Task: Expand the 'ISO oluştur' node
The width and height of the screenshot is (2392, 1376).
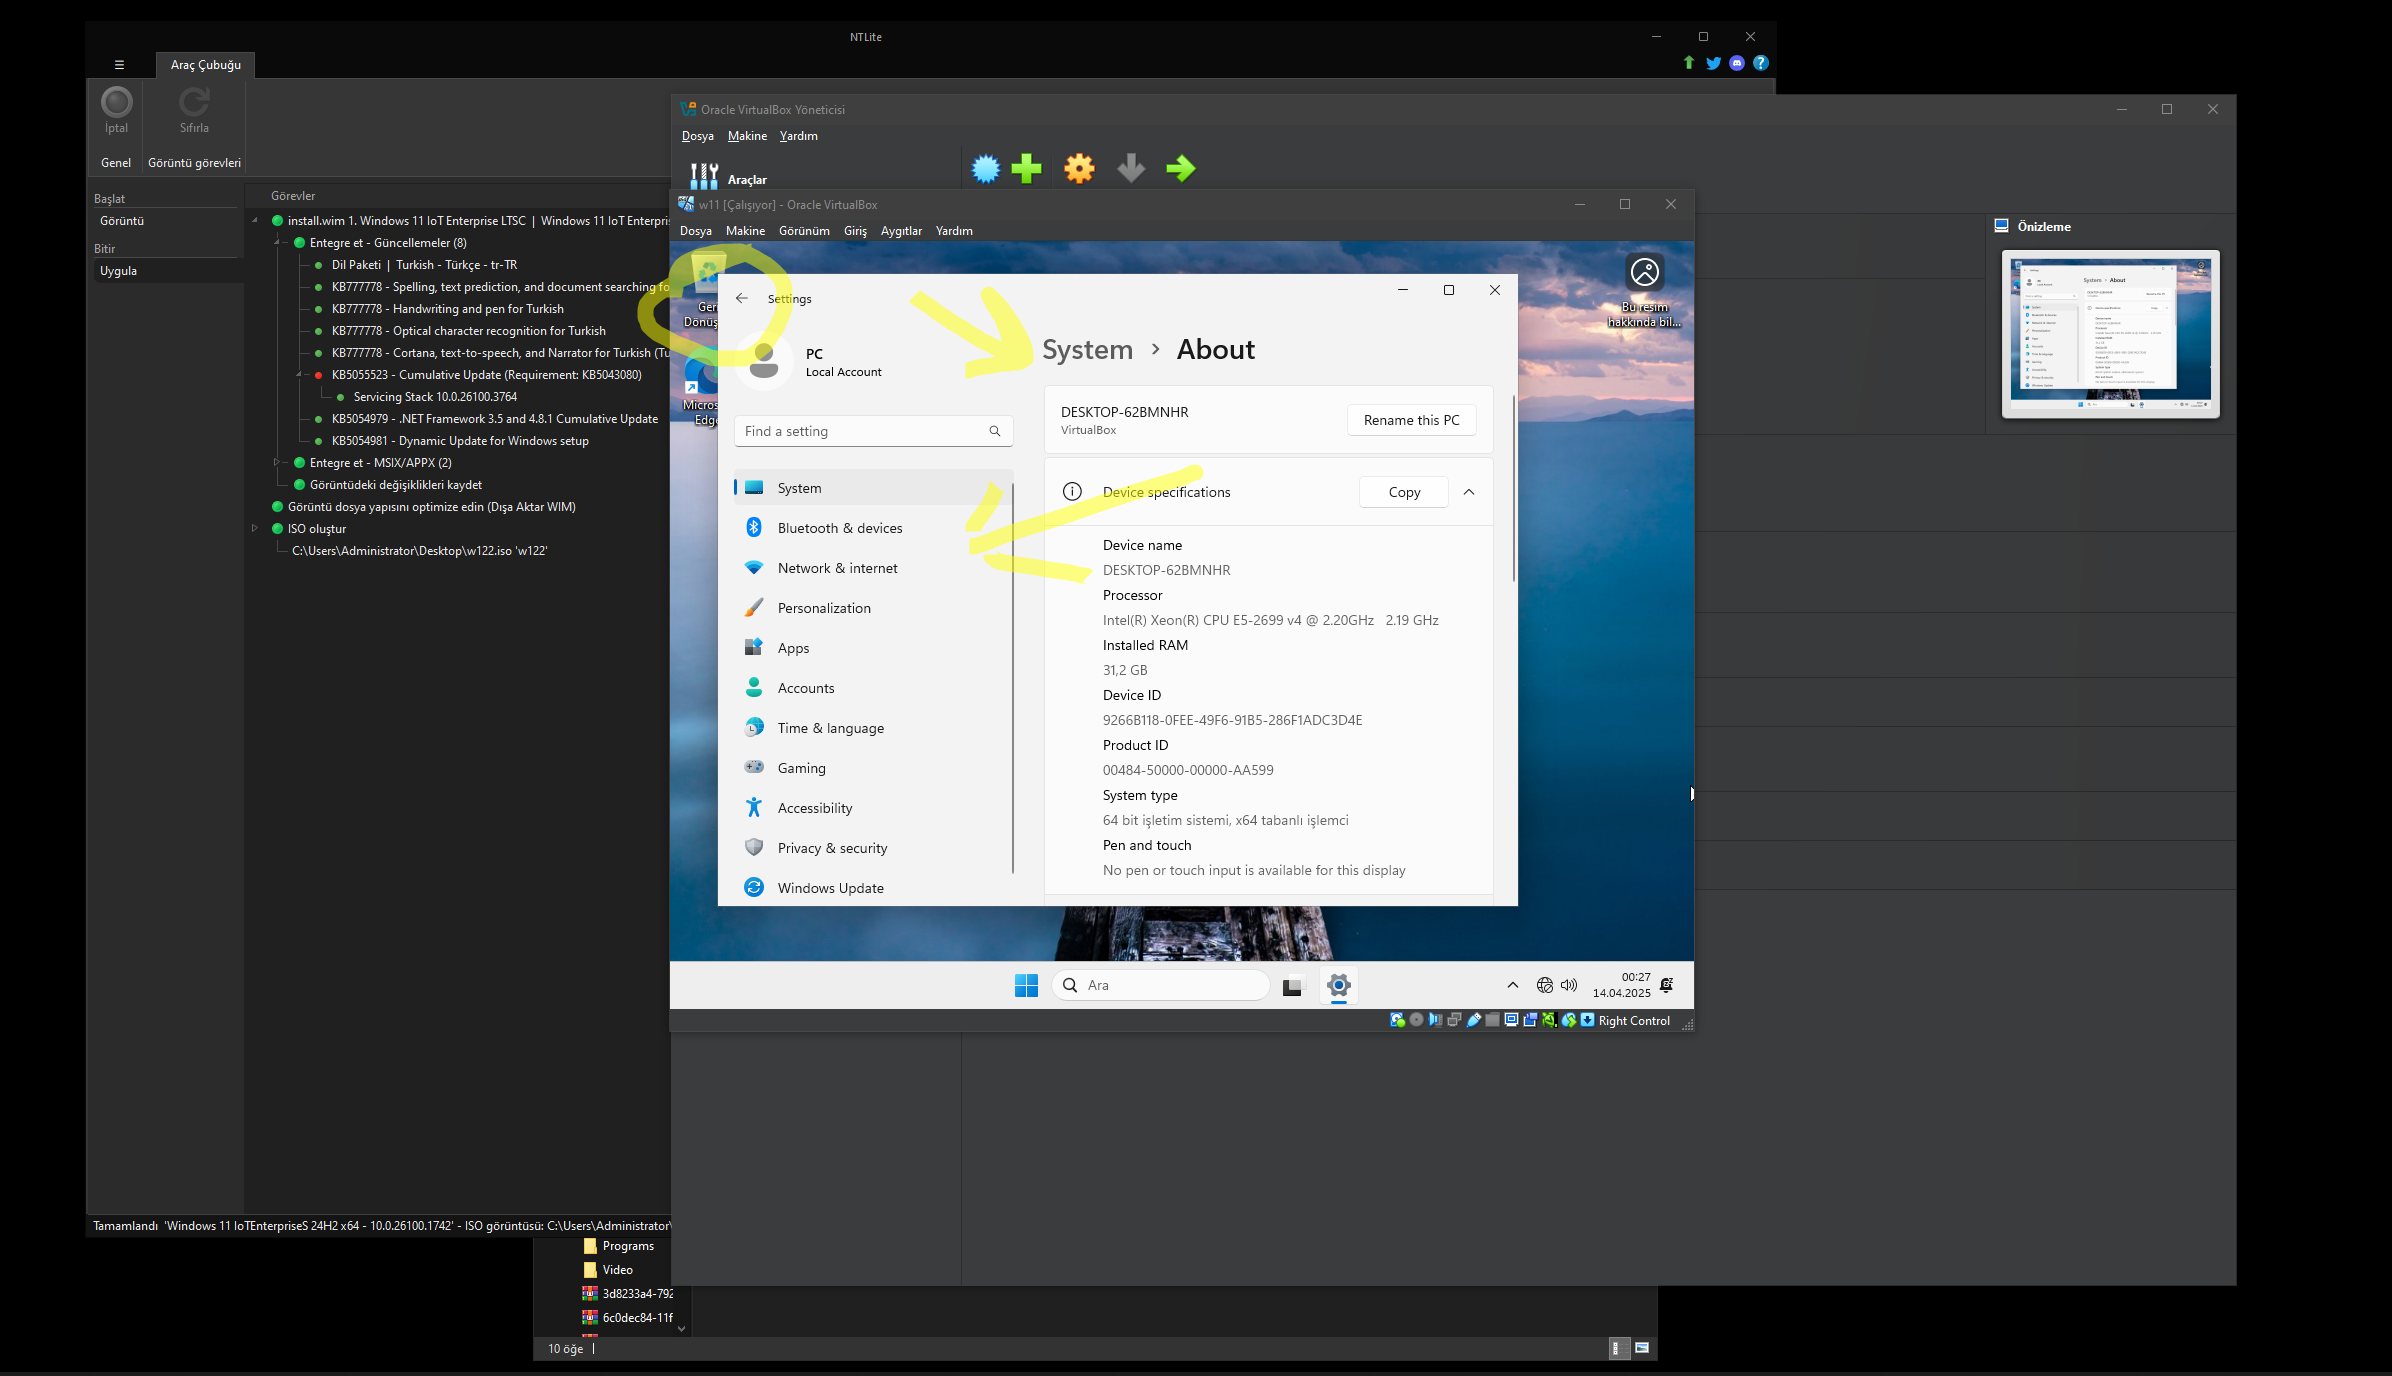Action: (x=255, y=528)
